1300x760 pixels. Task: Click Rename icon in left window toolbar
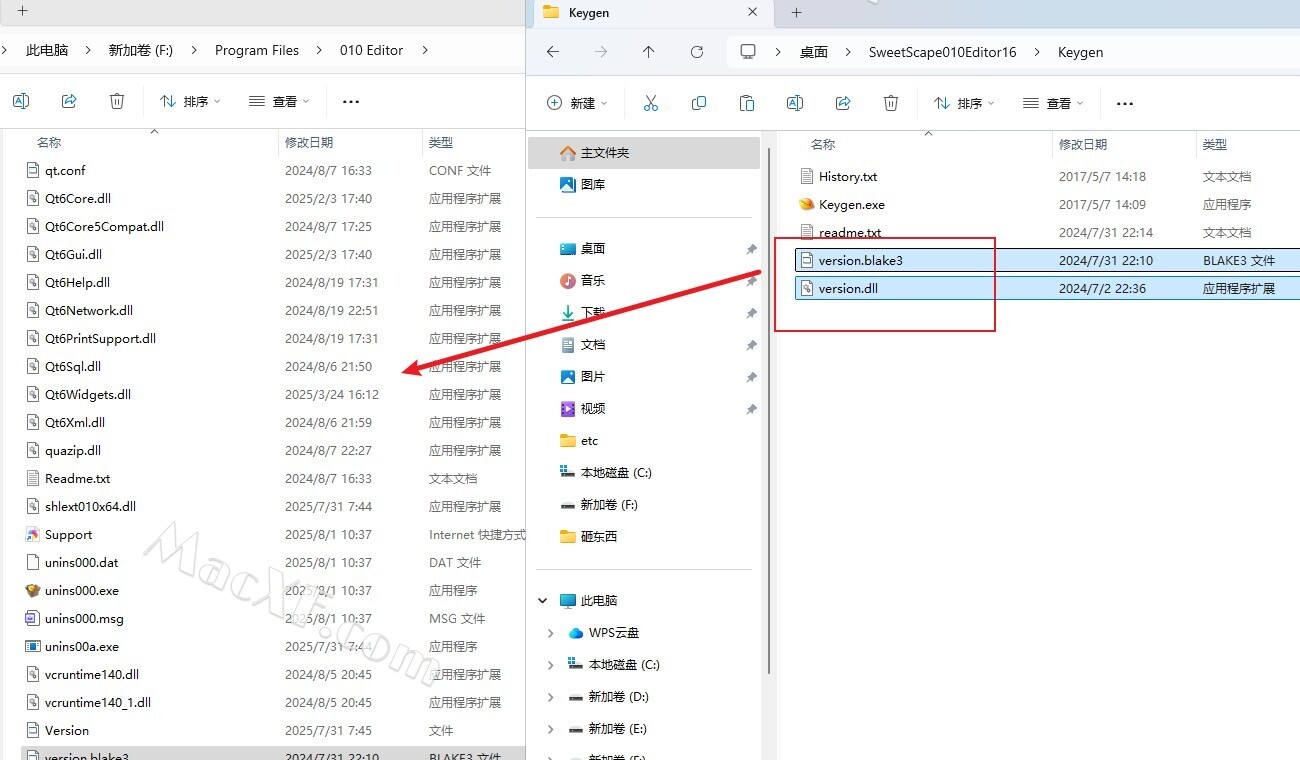pos(21,101)
